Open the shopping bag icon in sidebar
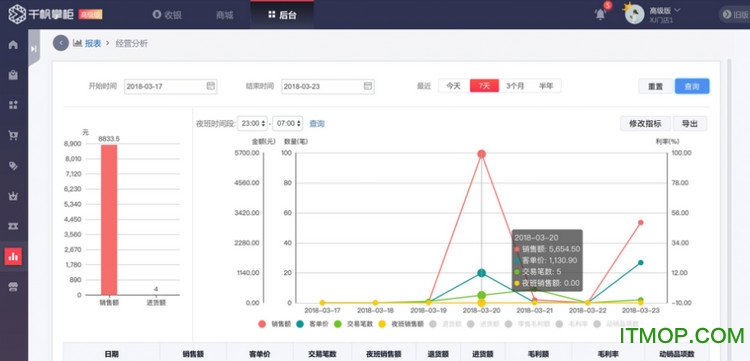The image size is (750, 361). tap(13, 75)
